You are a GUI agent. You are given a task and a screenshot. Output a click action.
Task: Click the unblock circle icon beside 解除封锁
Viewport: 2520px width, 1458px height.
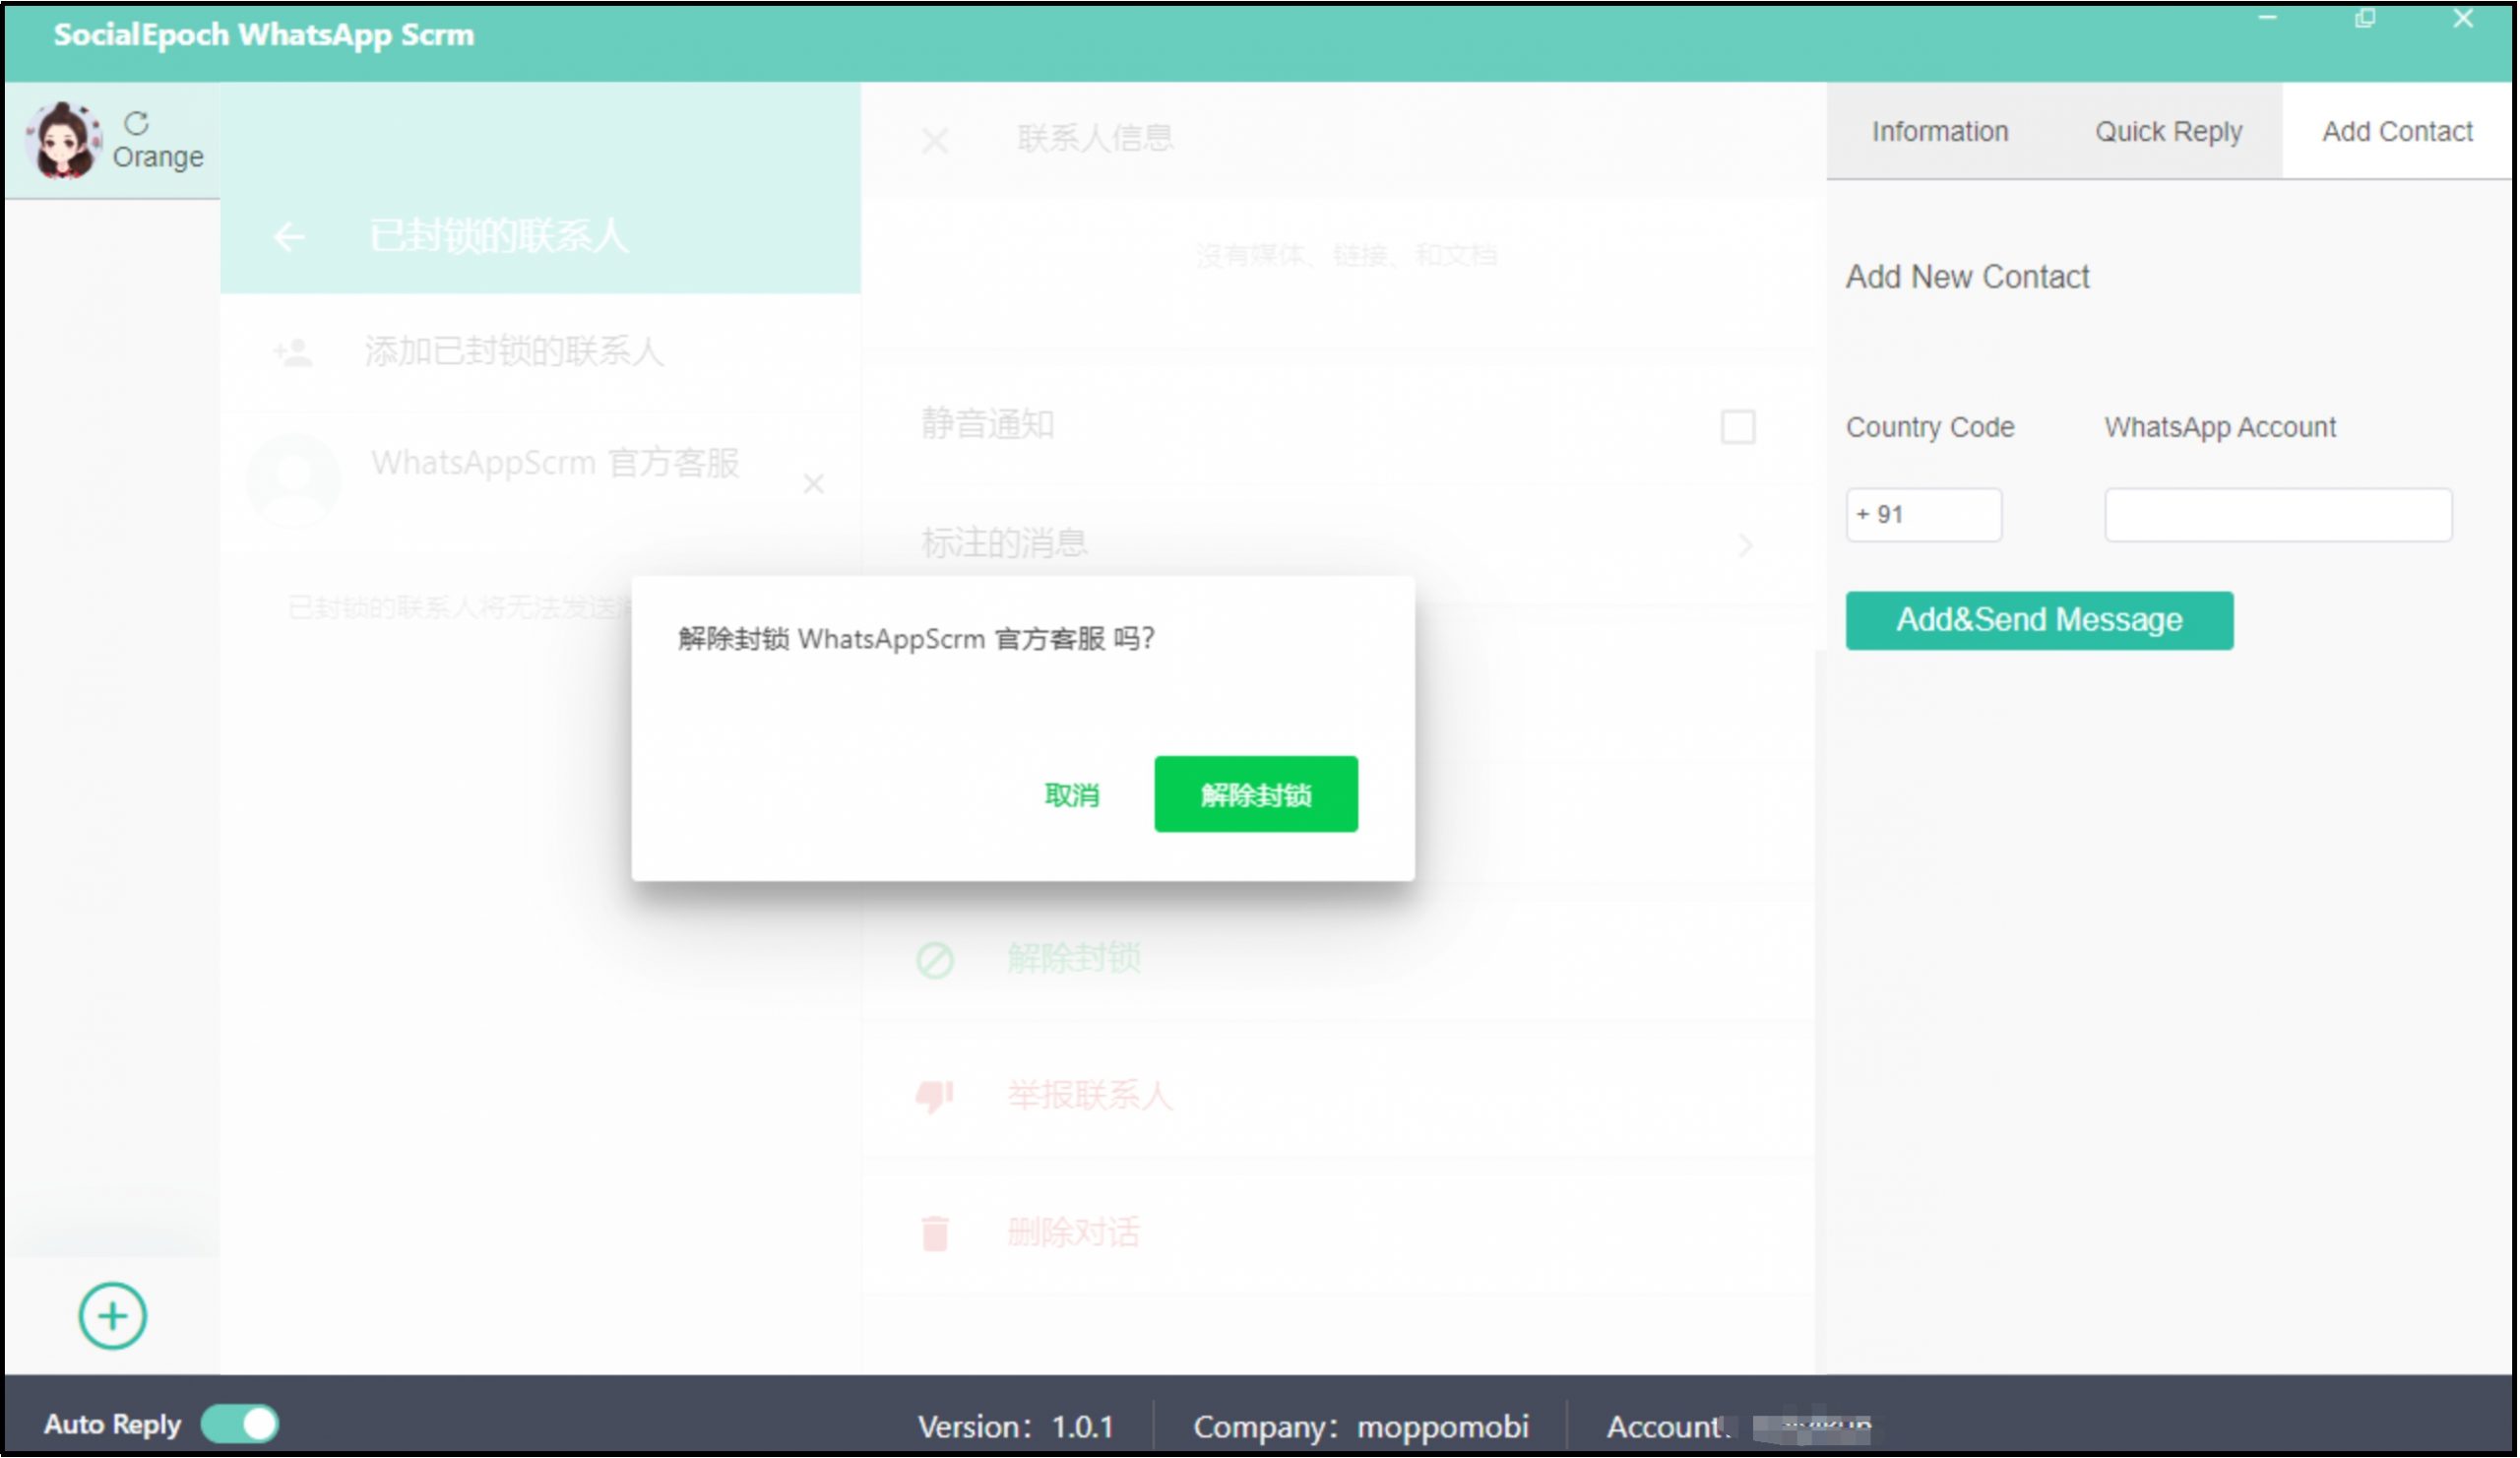[x=935, y=961]
